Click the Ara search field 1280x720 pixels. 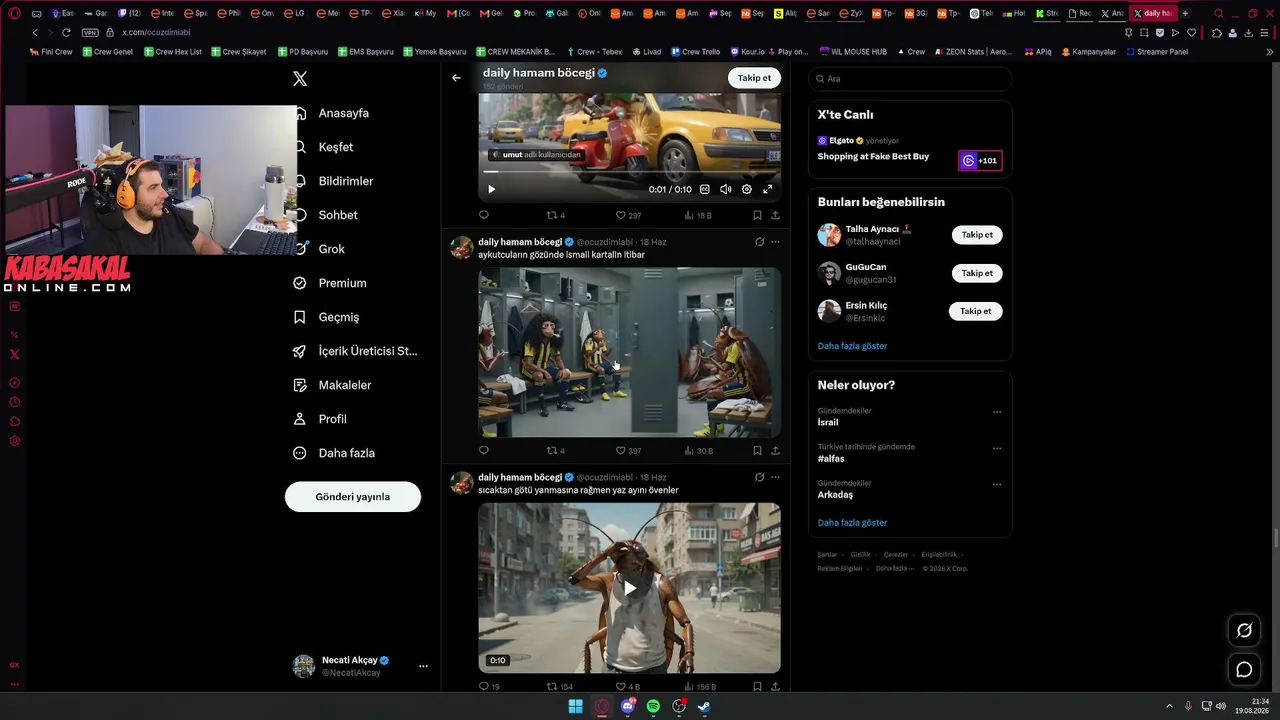[x=910, y=79]
